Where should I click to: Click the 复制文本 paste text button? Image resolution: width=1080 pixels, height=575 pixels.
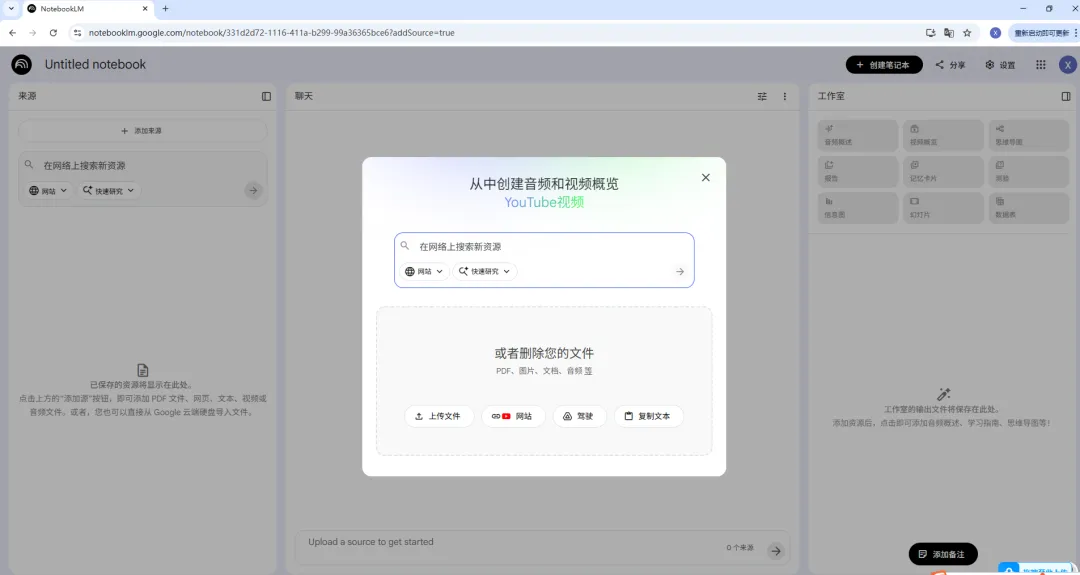[x=648, y=416]
